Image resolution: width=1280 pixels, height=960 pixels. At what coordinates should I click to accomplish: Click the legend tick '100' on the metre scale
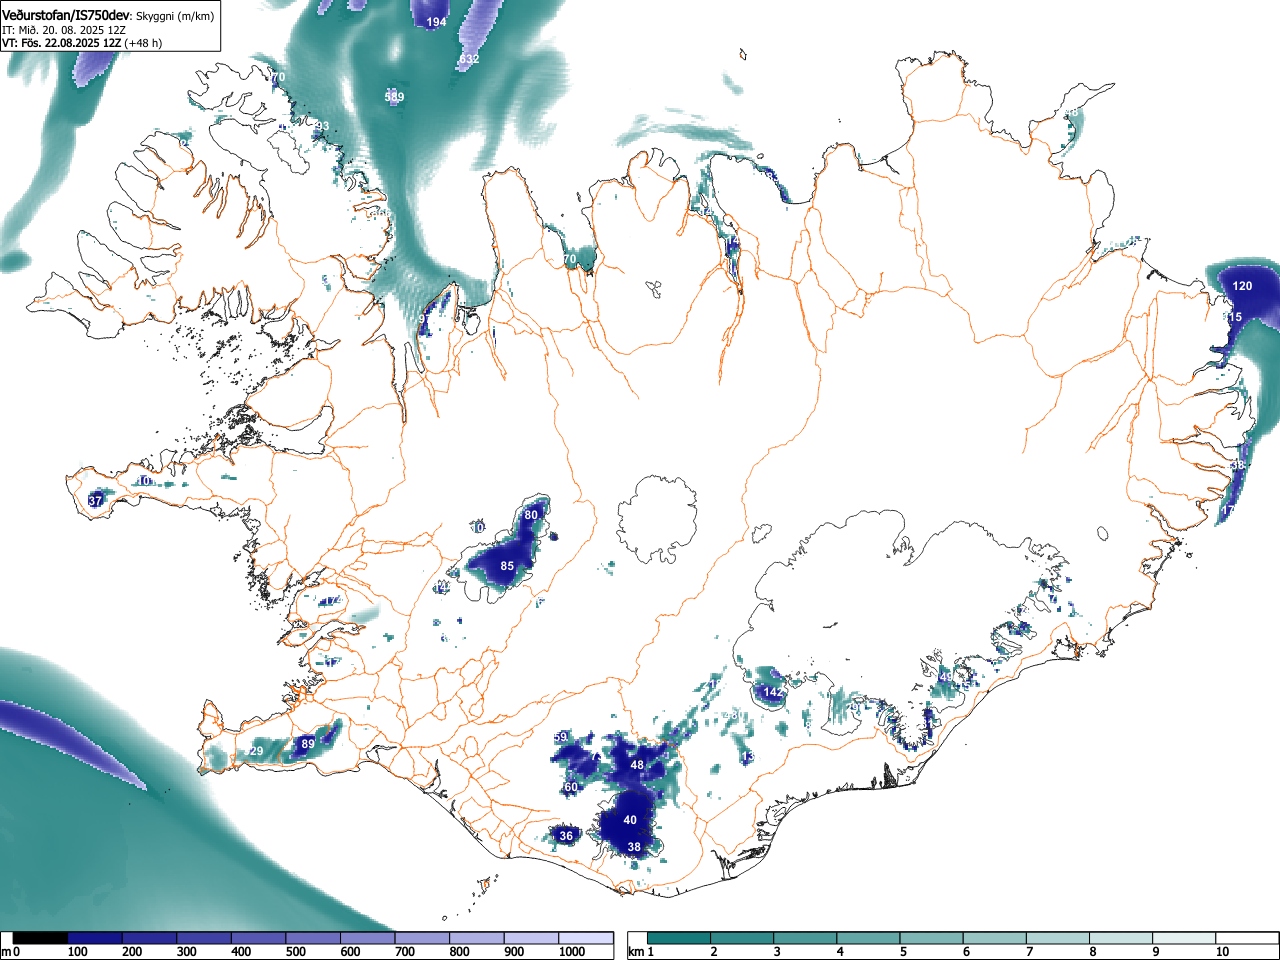(x=78, y=952)
